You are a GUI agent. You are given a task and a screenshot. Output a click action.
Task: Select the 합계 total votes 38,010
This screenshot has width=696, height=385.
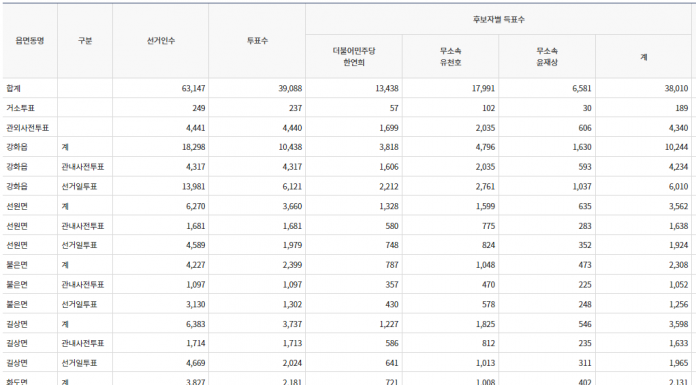[676, 88]
